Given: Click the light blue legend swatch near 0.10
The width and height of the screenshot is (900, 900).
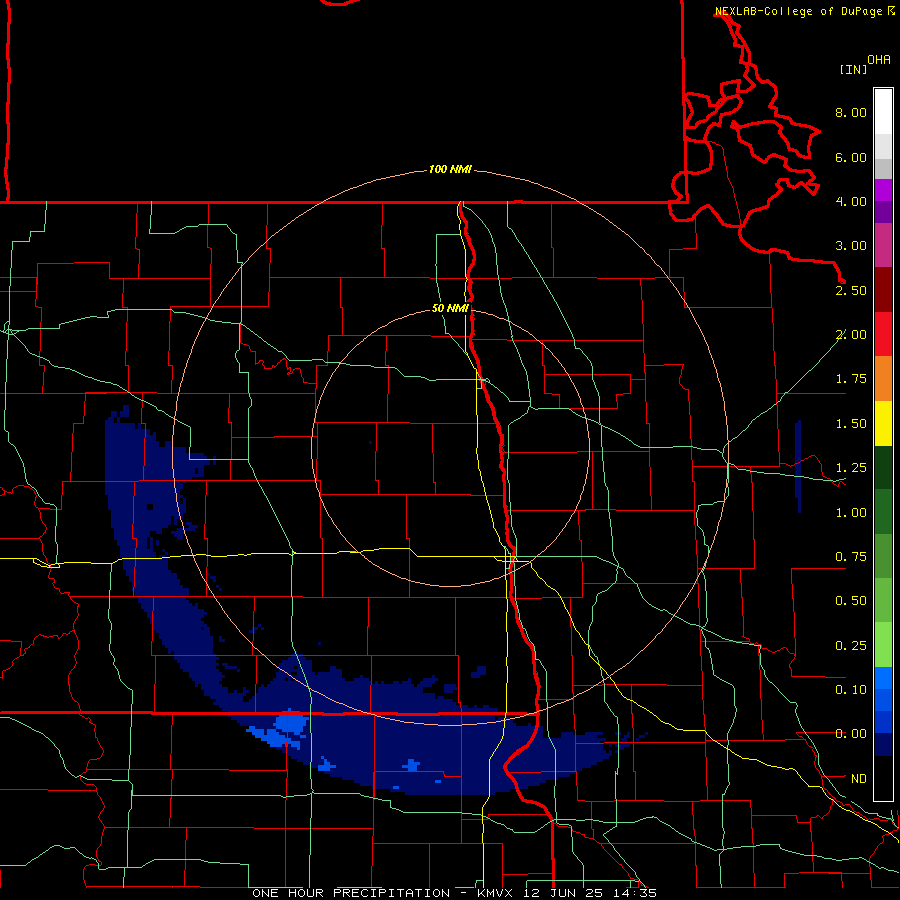Looking at the screenshot, I should (883, 678).
